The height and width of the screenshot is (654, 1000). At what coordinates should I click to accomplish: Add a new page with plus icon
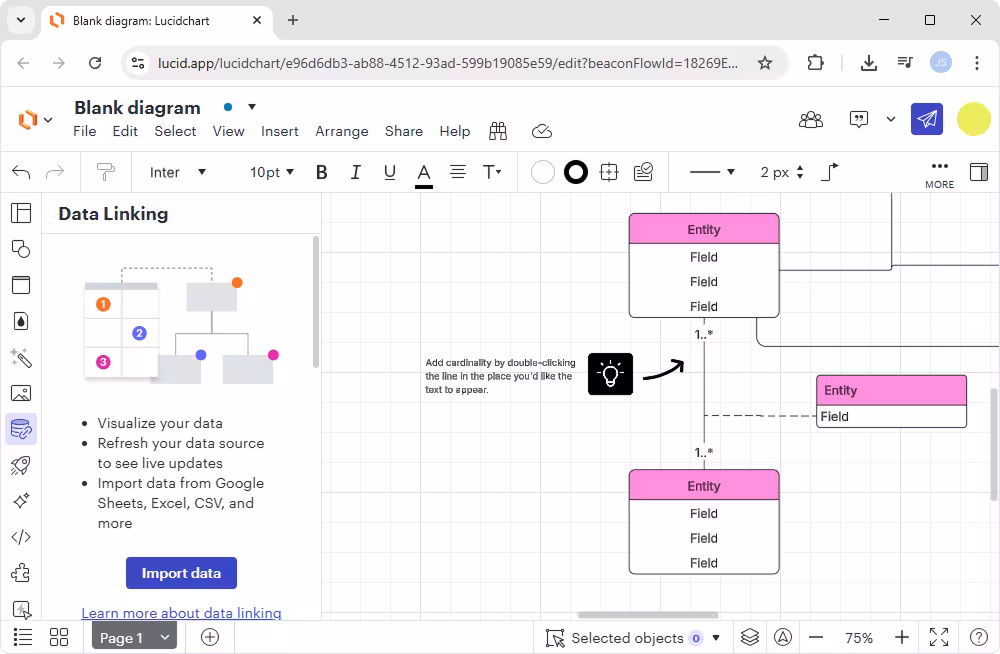[210, 637]
